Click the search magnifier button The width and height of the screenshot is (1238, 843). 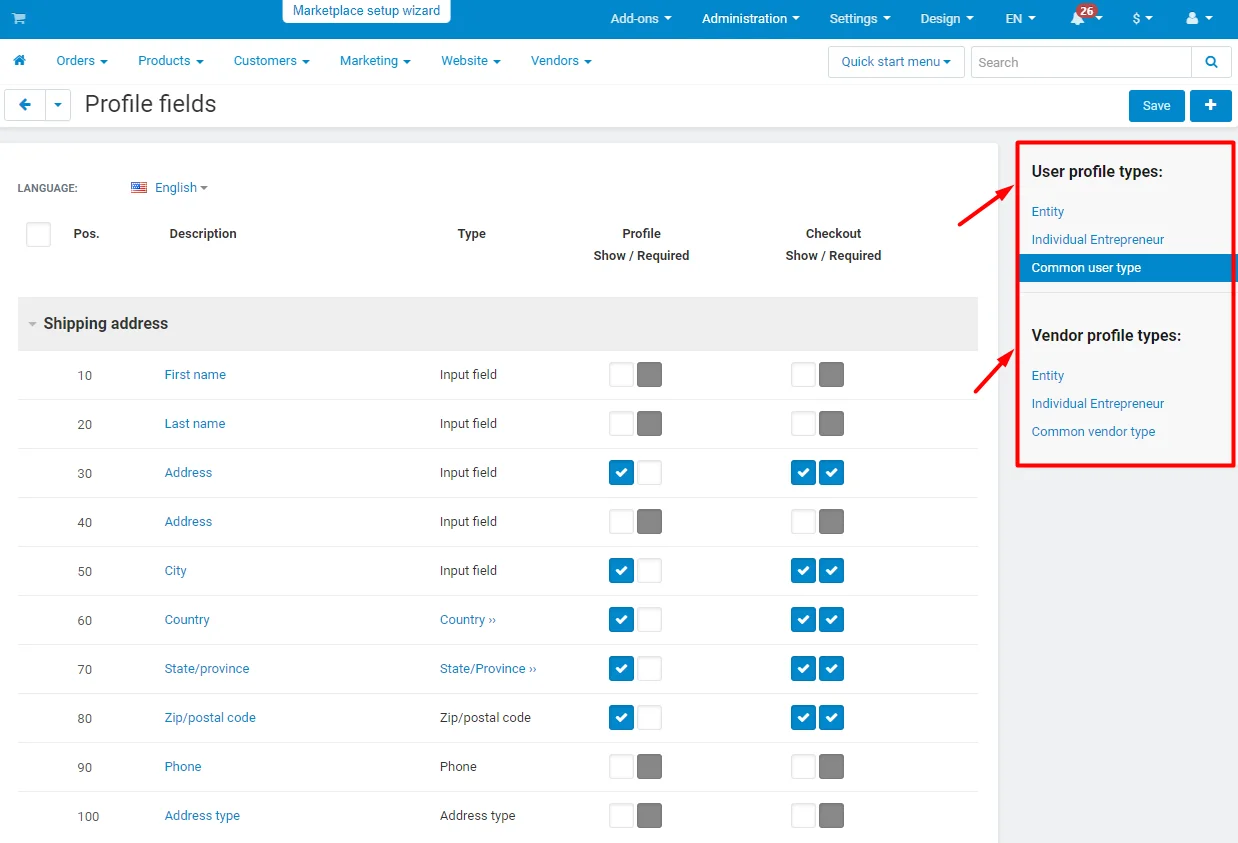[x=1211, y=62]
